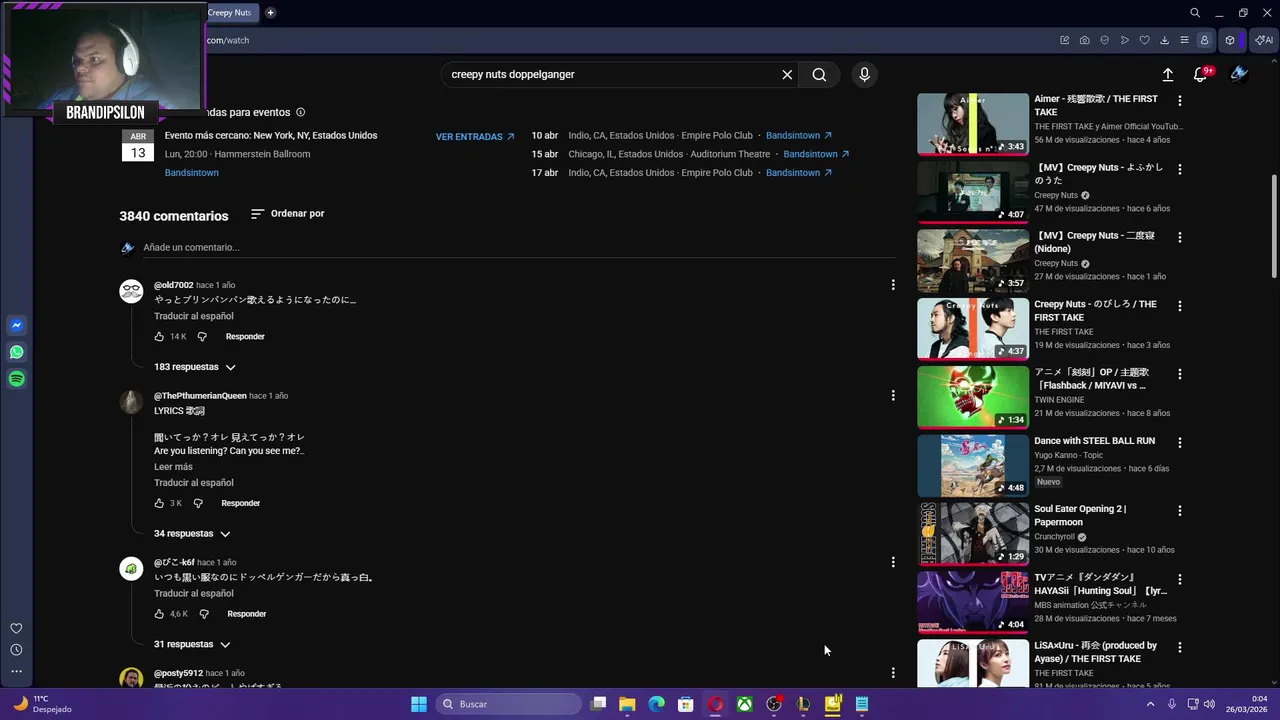Open options for Aimer THE FIRST TAKE video

point(1180,101)
